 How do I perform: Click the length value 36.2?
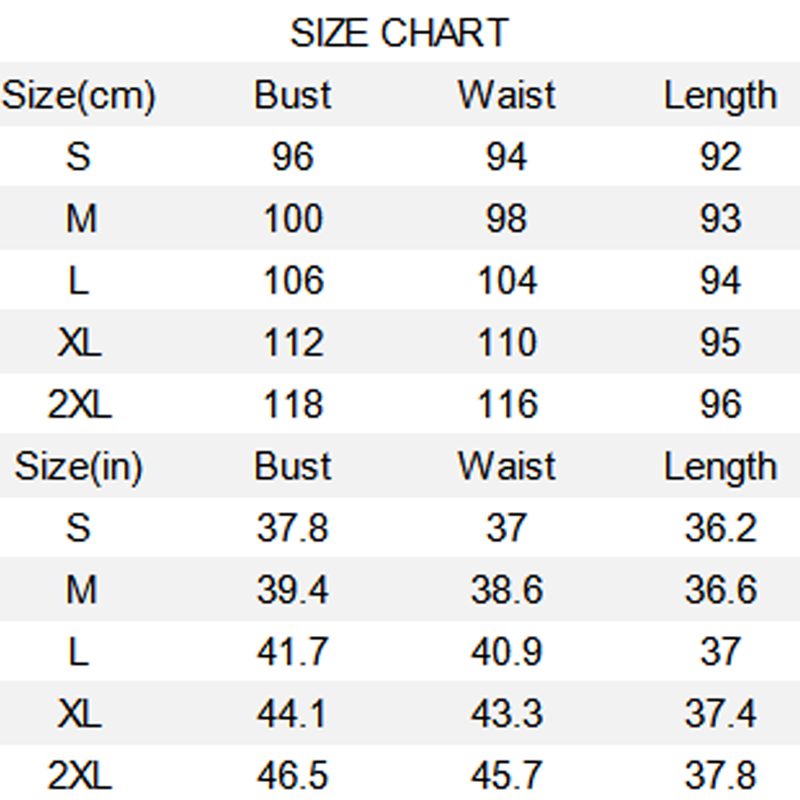[720, 529]
